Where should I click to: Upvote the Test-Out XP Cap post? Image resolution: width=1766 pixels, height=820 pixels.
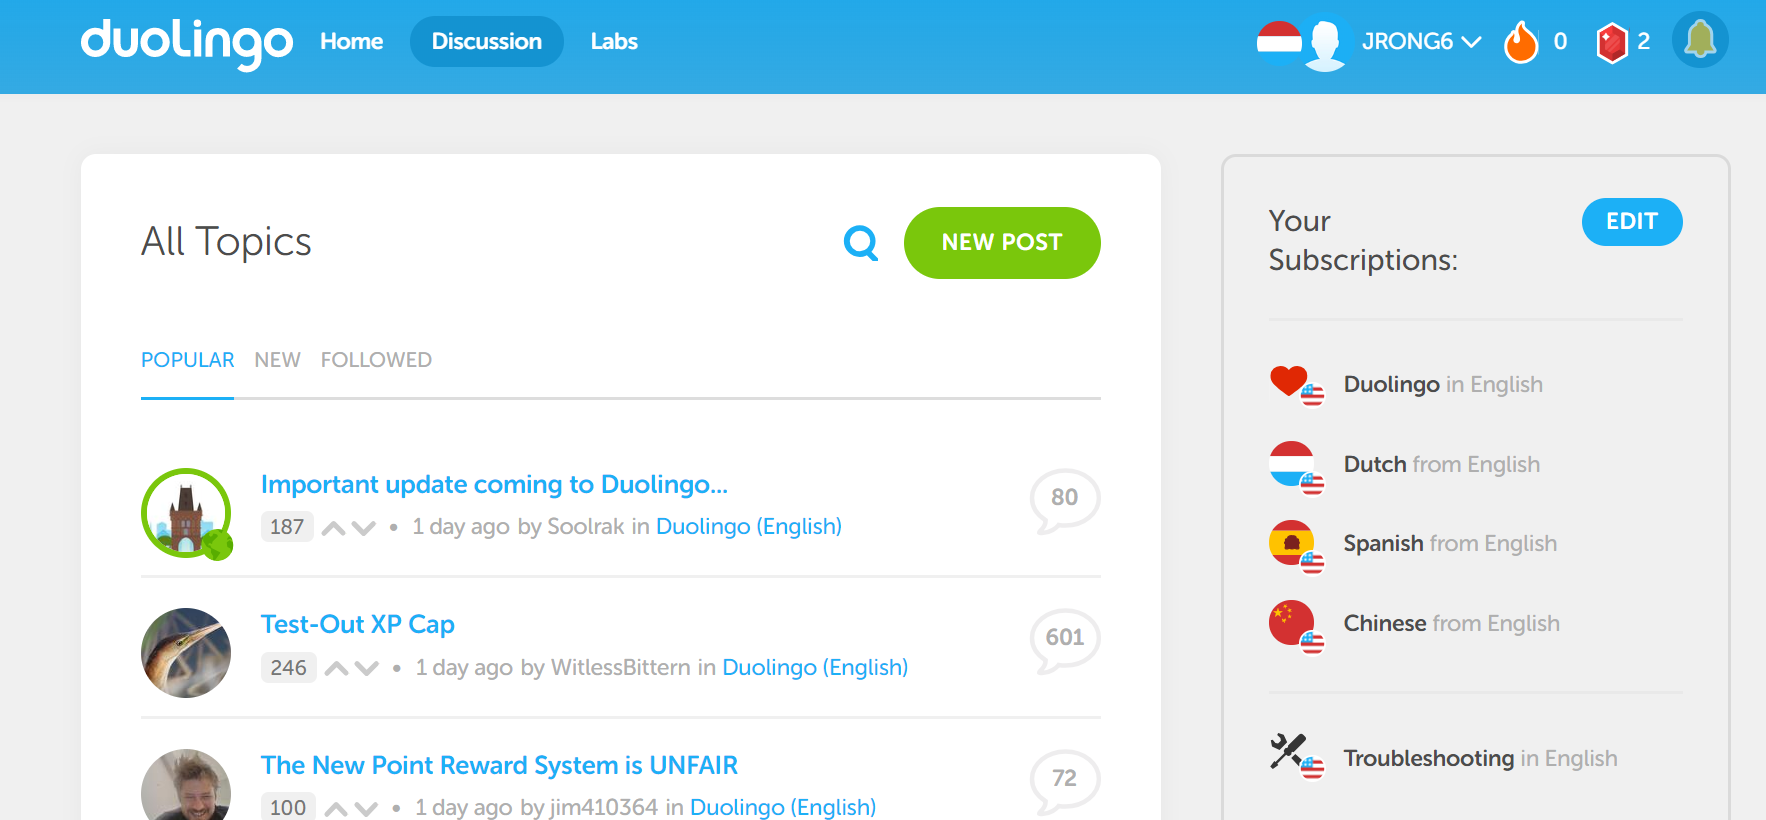pyautogui.click(x=337, y=668)
